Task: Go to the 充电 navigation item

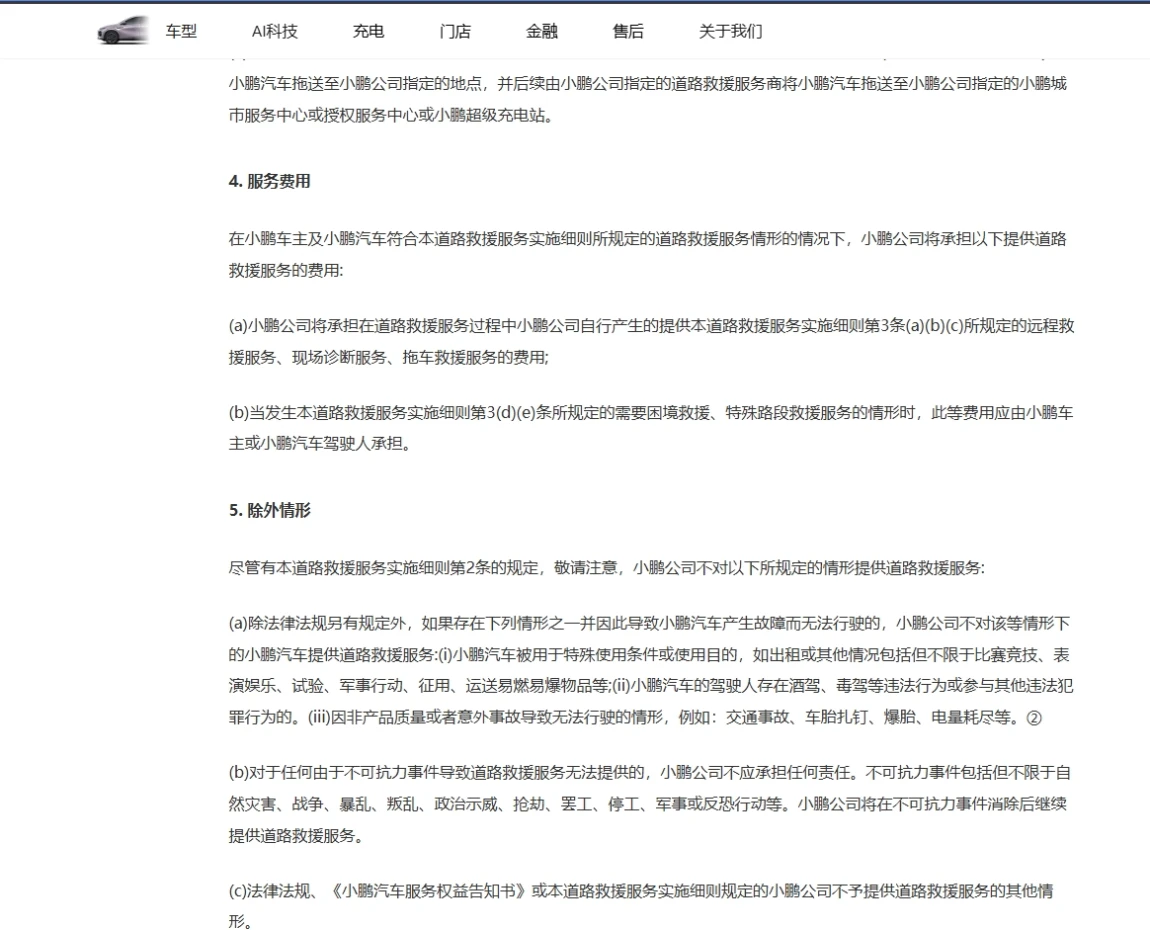Action: 368,31
